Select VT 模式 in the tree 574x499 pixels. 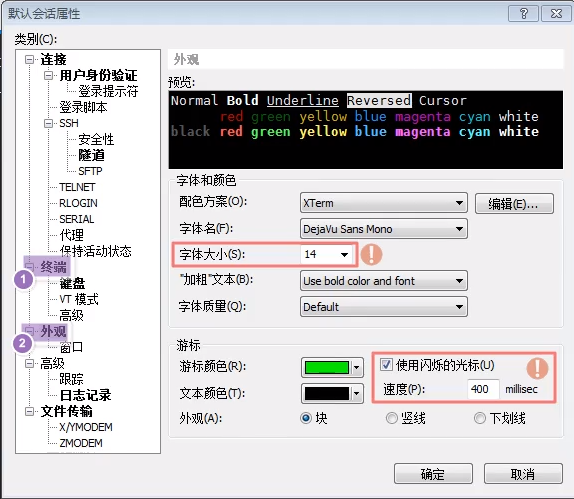[x=79, y=299]
